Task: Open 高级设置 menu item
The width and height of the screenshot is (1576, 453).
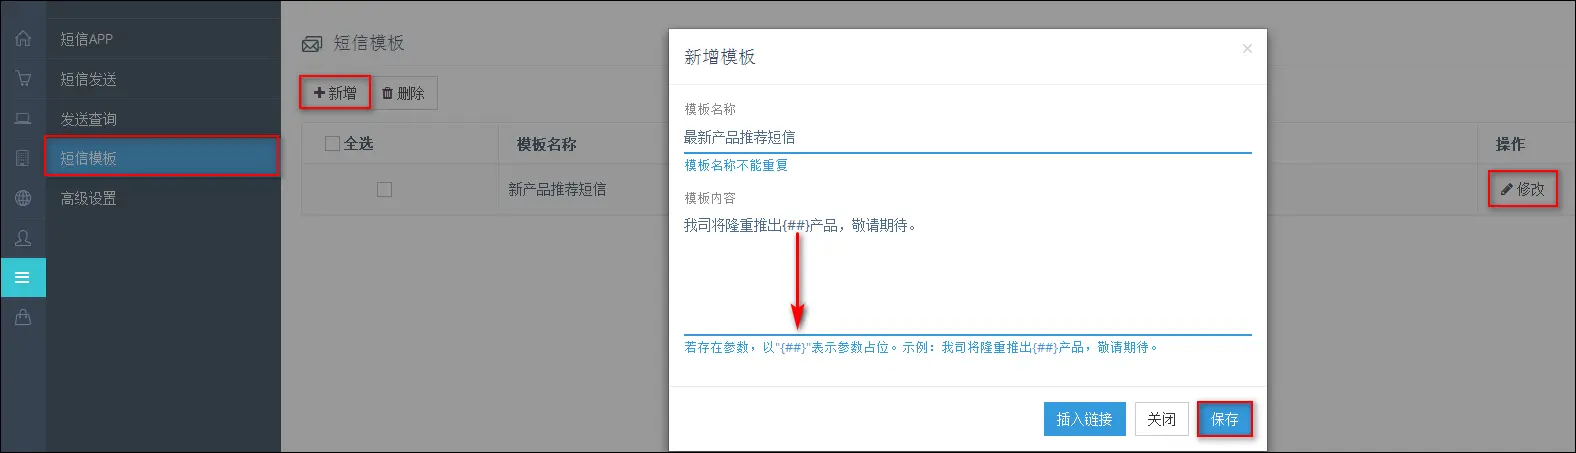Action: pyautogui.click(x=88, y=198)
